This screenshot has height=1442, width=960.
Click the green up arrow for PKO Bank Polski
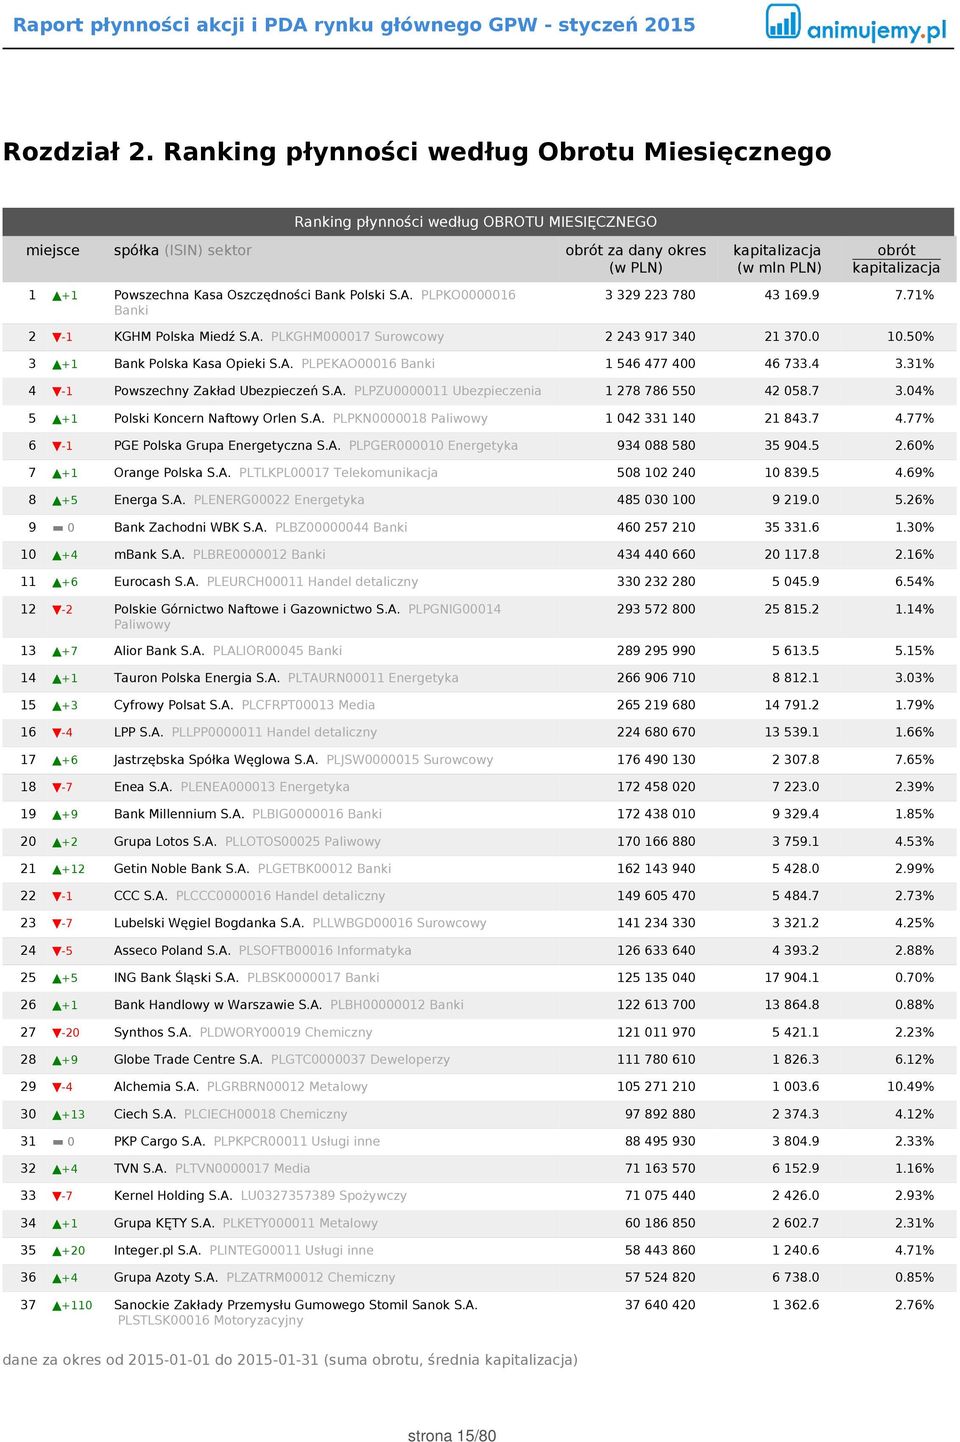tap(57, 296)
